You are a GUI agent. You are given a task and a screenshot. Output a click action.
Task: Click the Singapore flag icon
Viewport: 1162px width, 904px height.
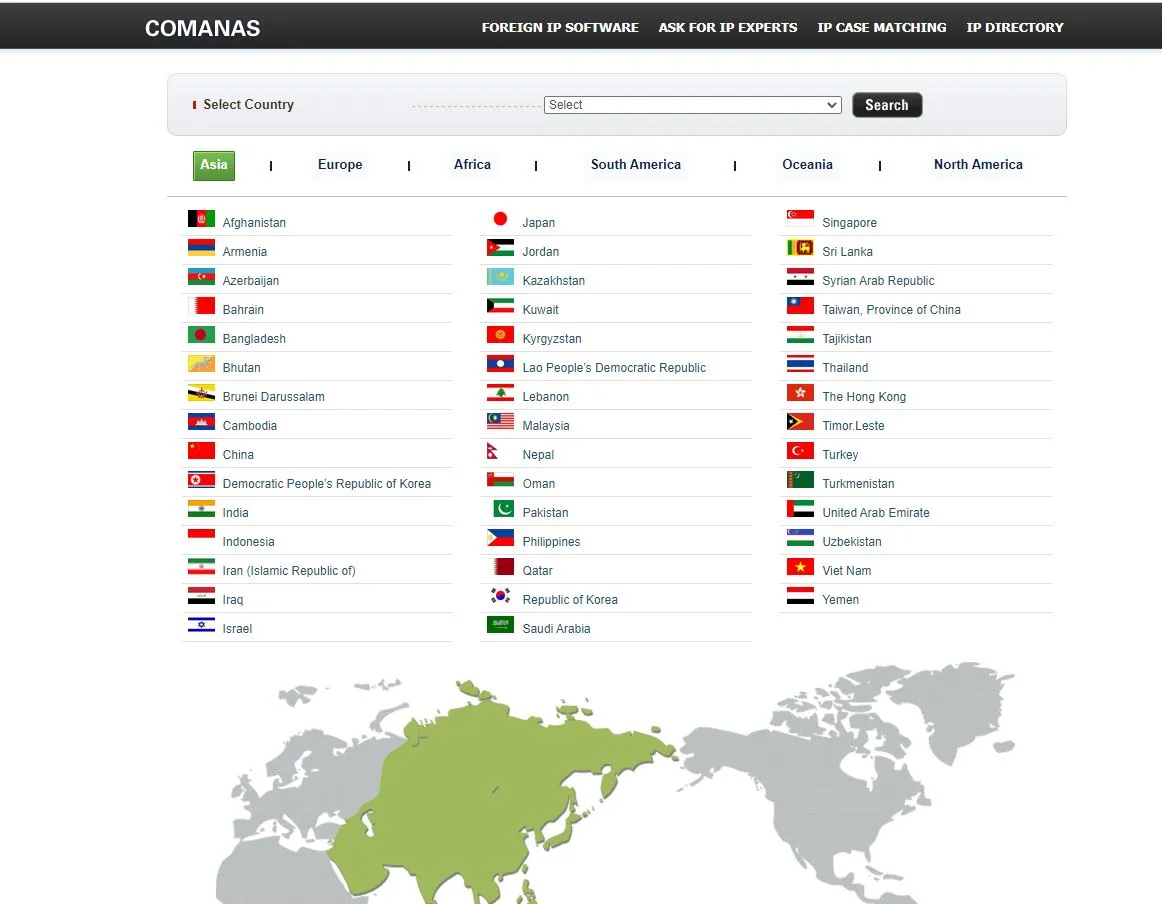(x=800, y=219)
